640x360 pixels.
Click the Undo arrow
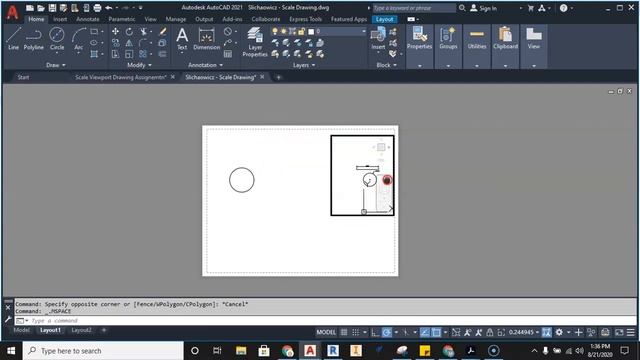click(109, 8)
